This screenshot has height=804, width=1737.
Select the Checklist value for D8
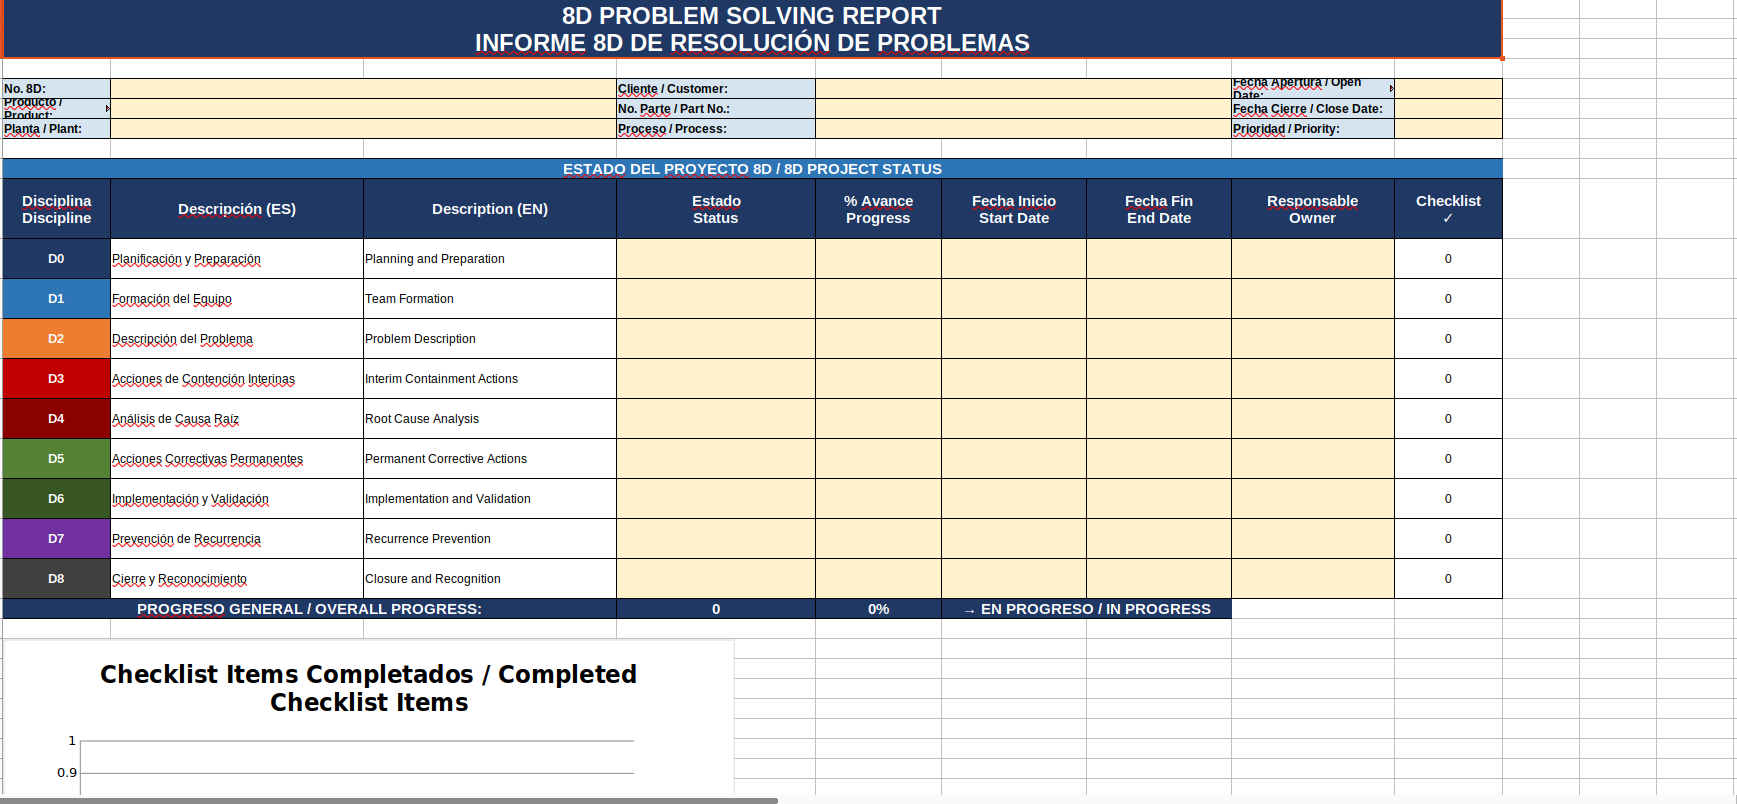coord(1448,579)
